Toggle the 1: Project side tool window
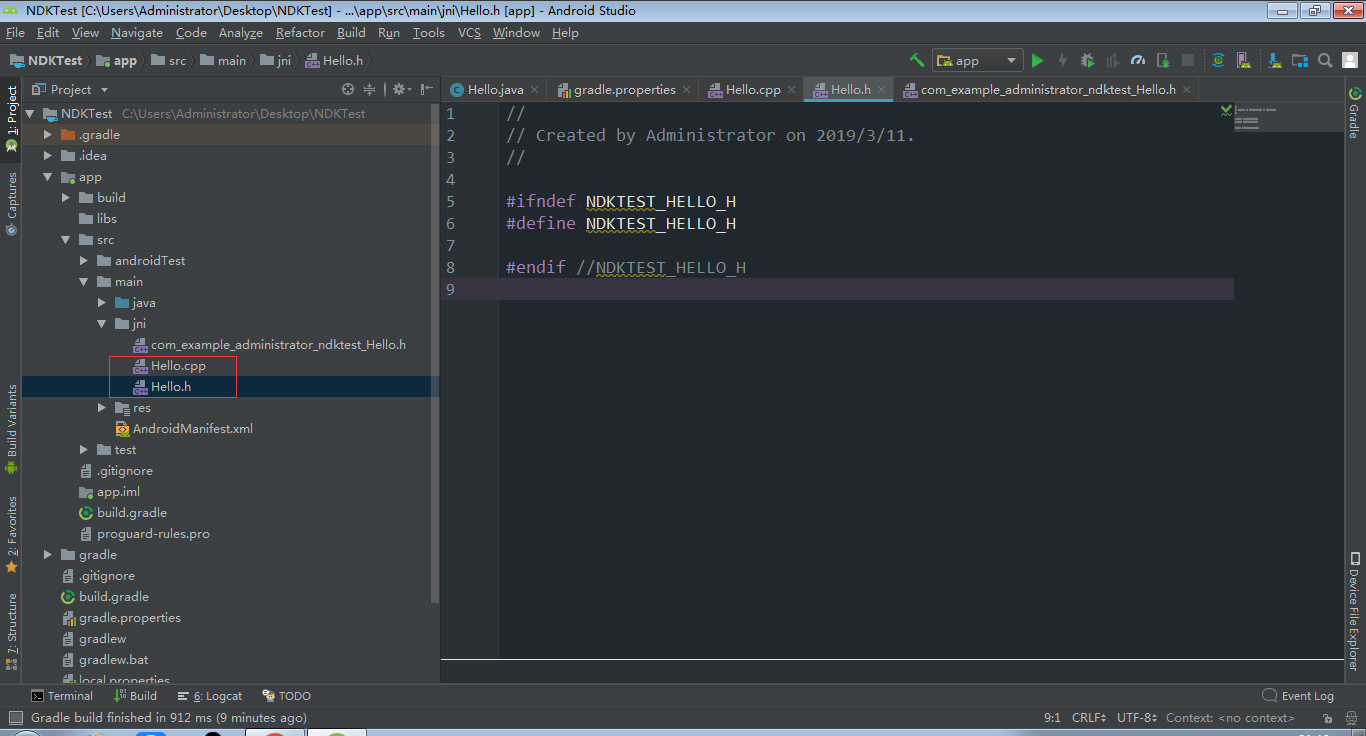The height and width of the screenshot is (736, 1366). coord(11,118)
